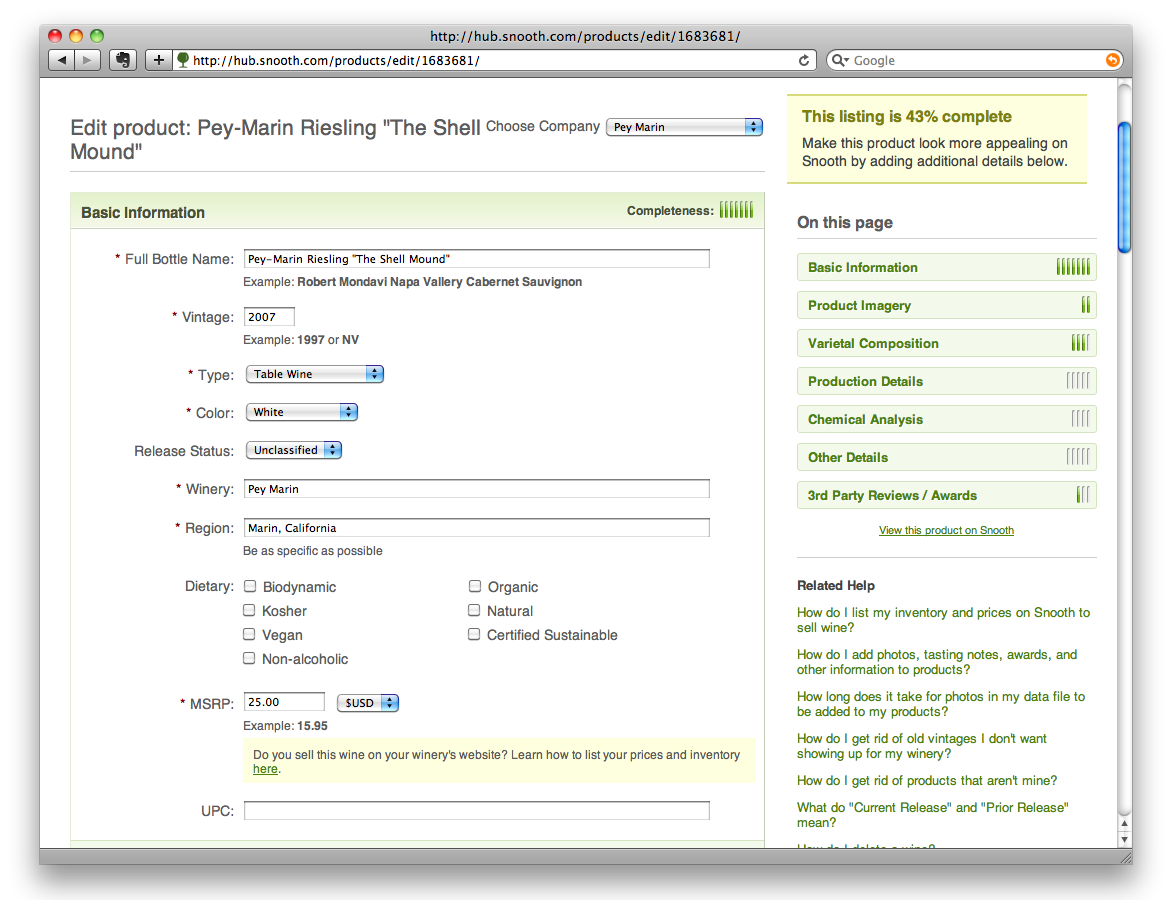1172x900 pixels.
Task: Open help on Current Release and Prior Release
Action: coord(932,815)
